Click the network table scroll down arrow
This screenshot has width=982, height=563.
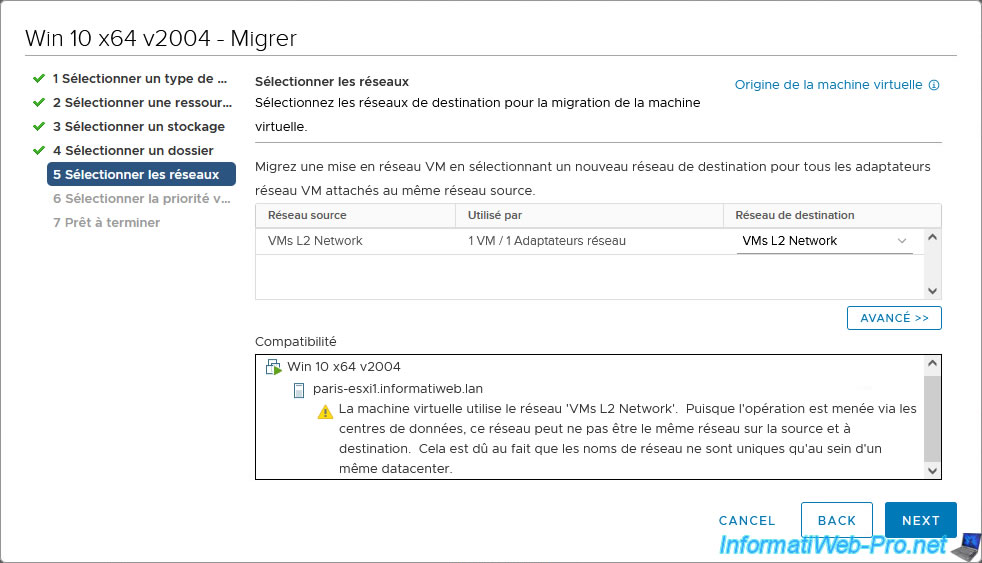[x=932, y=291]
